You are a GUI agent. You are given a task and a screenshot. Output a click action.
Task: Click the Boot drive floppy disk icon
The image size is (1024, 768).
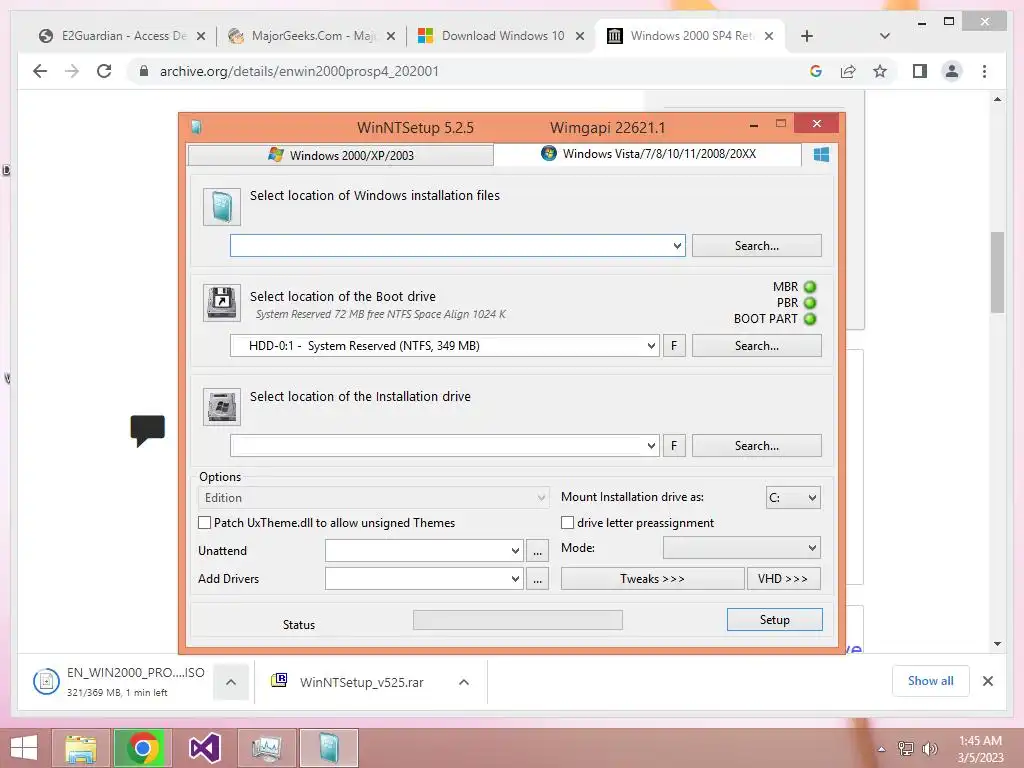(222, 302)
